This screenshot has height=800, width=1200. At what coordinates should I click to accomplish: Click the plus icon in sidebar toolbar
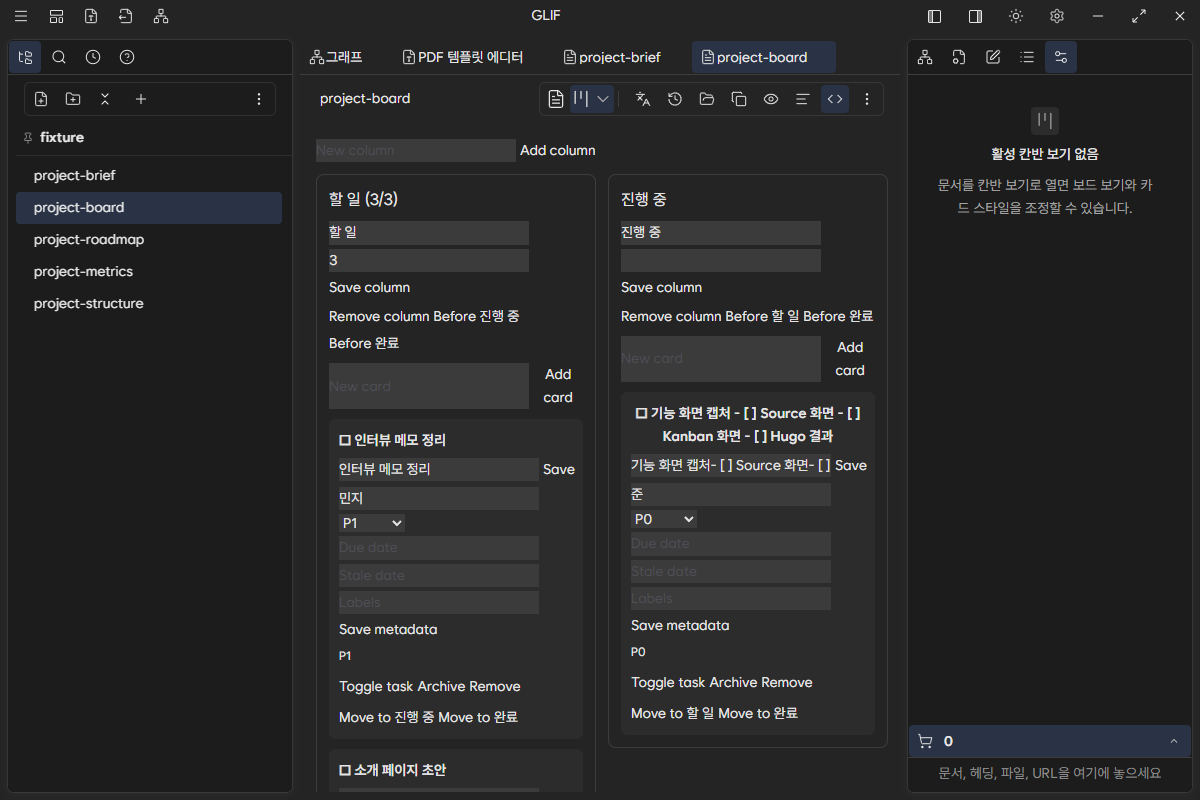141,99
